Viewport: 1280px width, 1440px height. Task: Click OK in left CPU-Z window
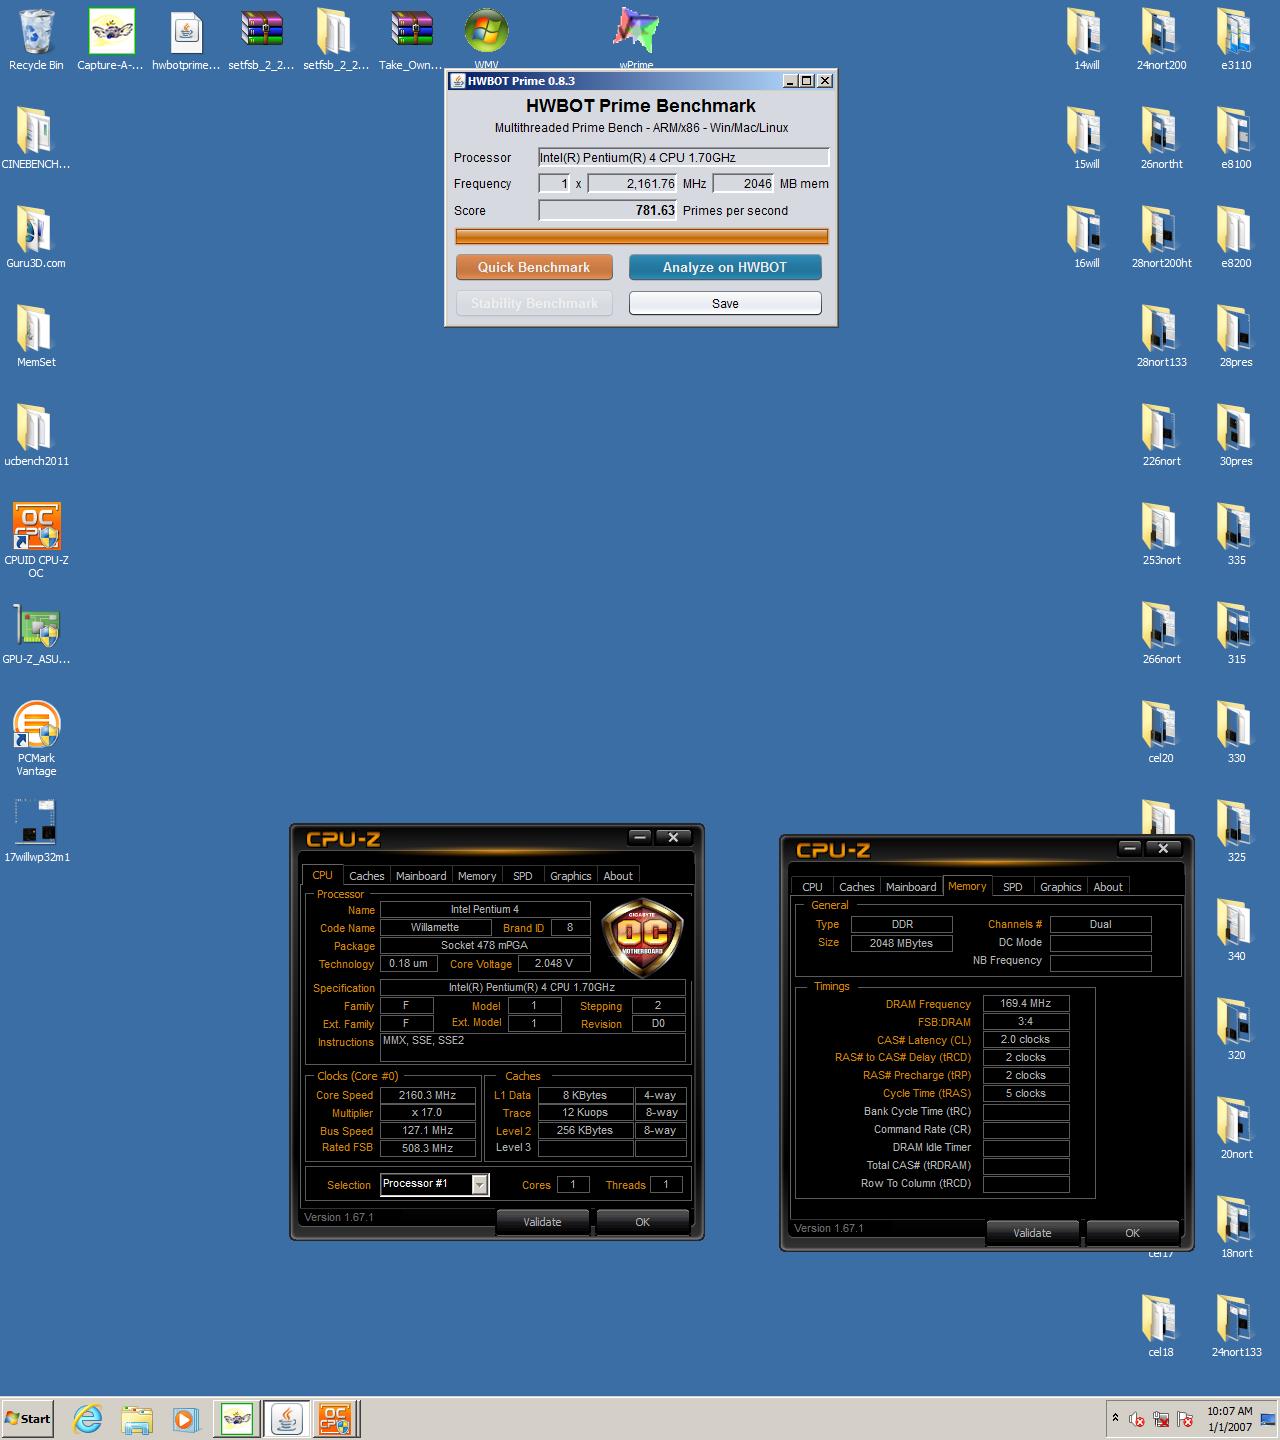642,1221
